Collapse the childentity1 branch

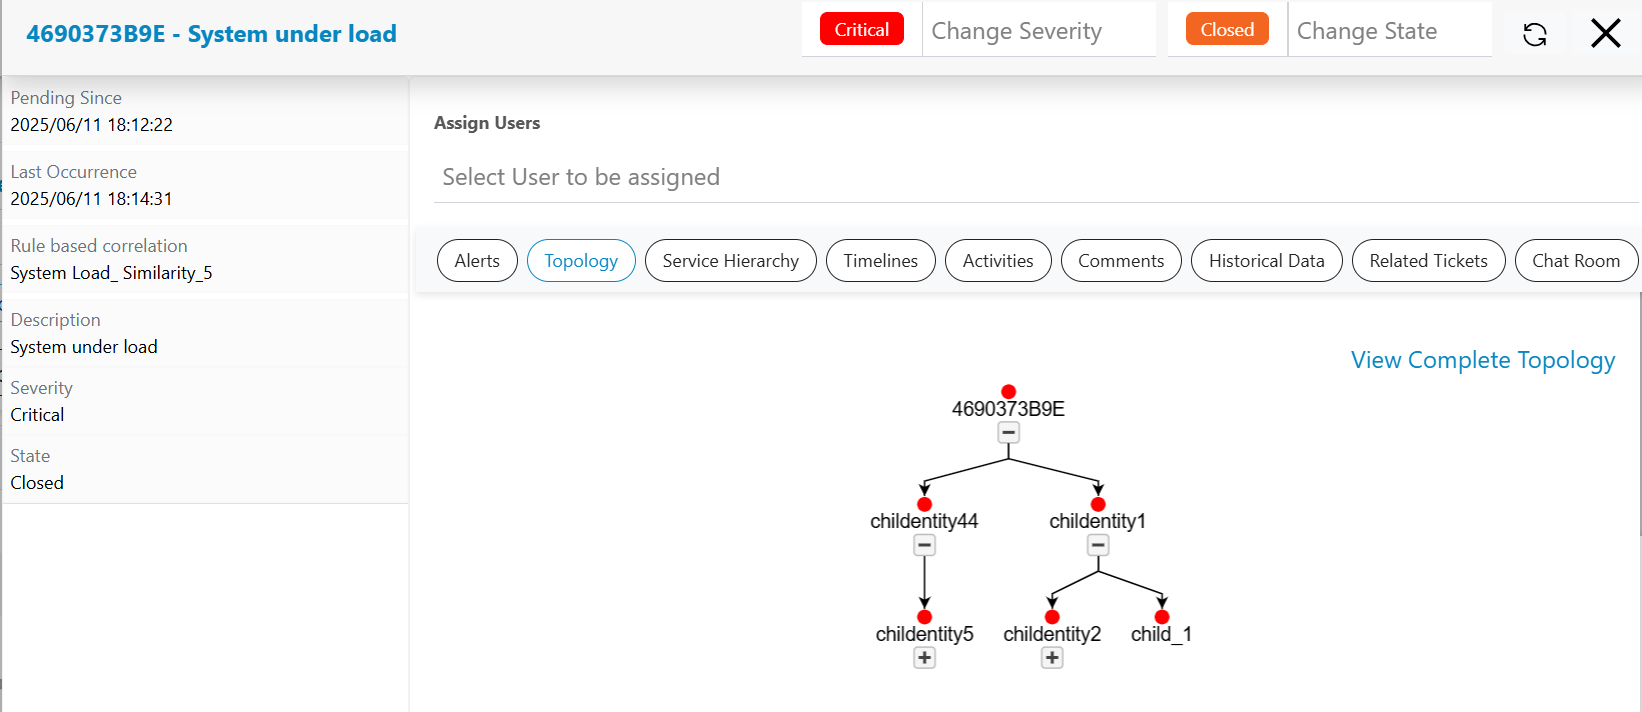point(1098,546)
